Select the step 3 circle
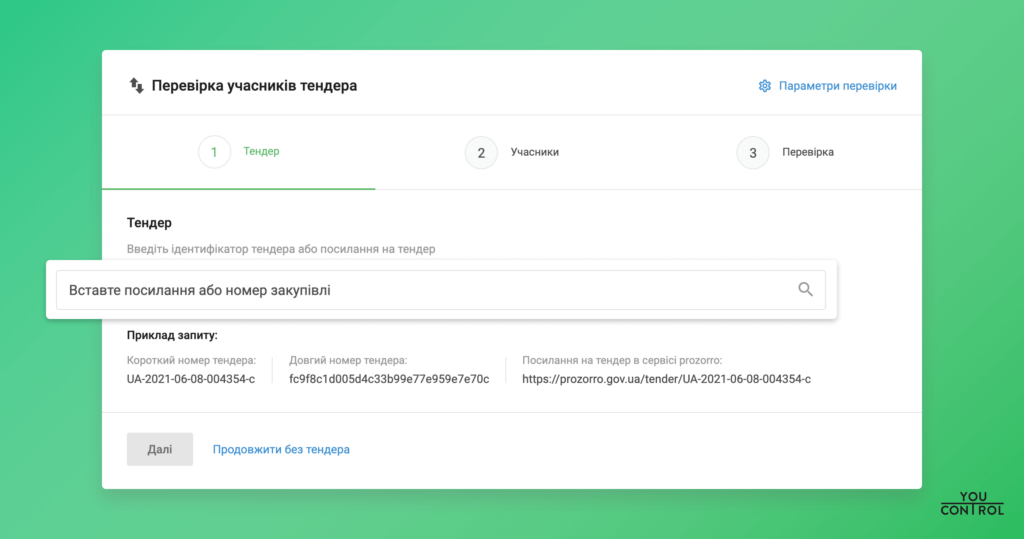Screen dimensions: 1024x539 click(x=752, y=153)
